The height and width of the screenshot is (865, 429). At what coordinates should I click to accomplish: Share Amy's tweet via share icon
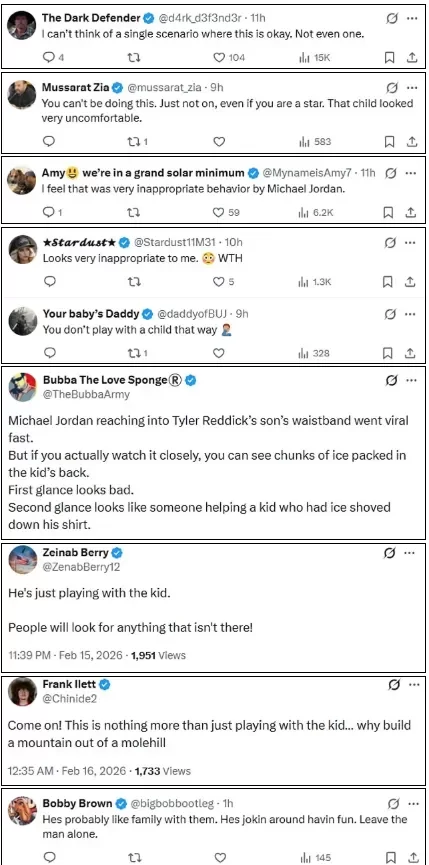410,212
